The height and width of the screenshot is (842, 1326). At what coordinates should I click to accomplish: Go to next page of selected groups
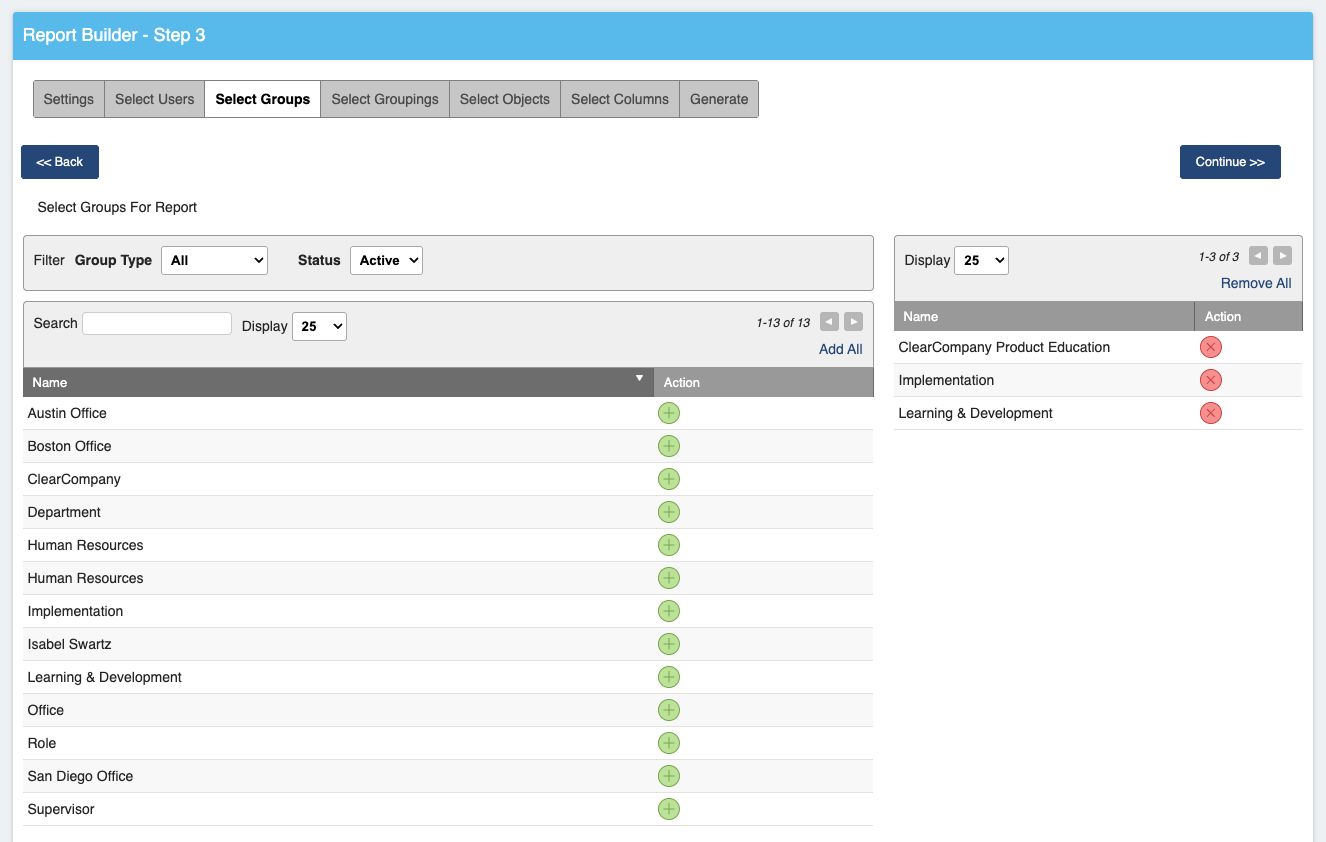point(1282,255)
